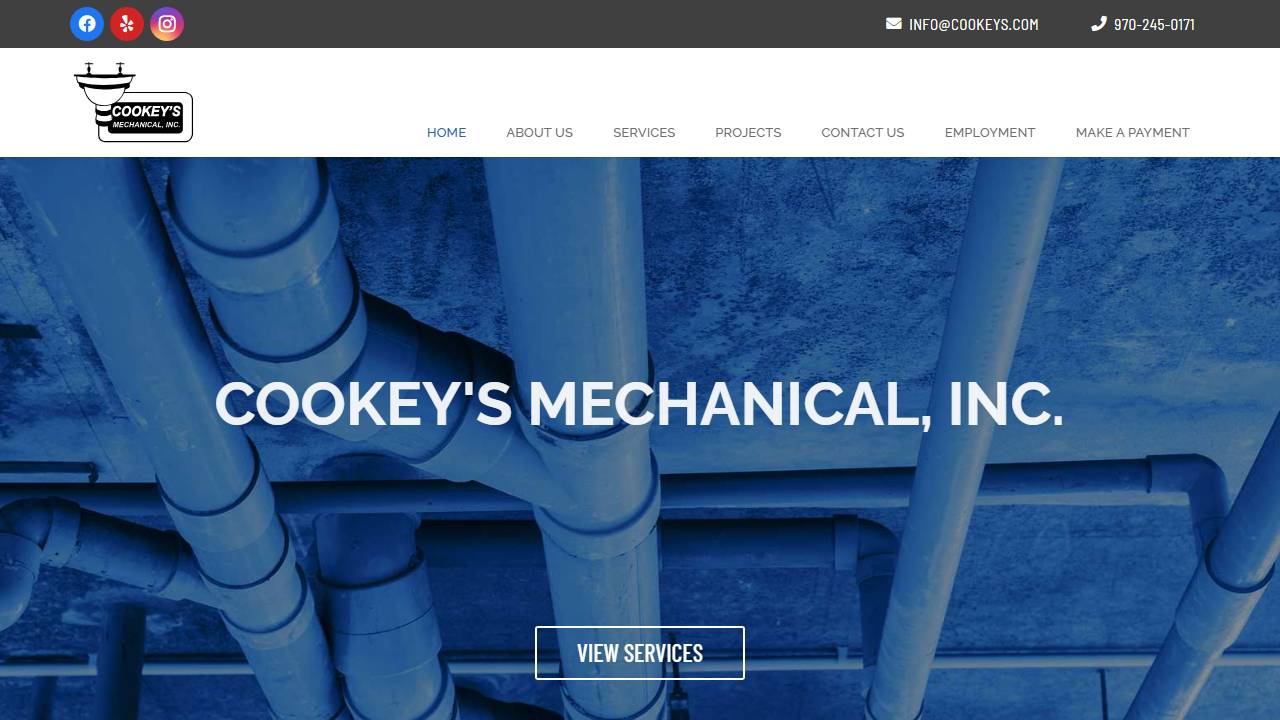Screen dimensions: 1280x720
Task: Click the Cookey's Mechanical logo
Action: [133, 102]
